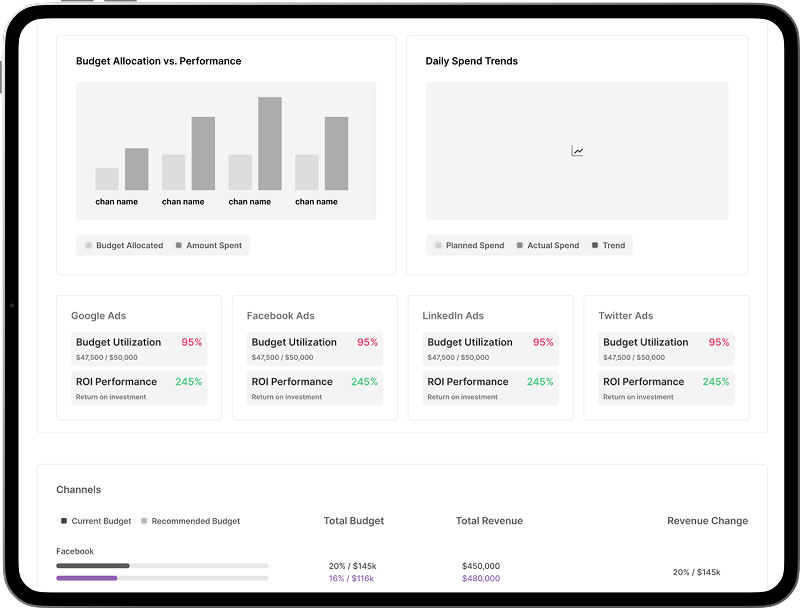The width and height of the screenshot is (800, 608).
Task: Click the tallest Amount Spent bar in chart
Action: (x=269, y=143)
